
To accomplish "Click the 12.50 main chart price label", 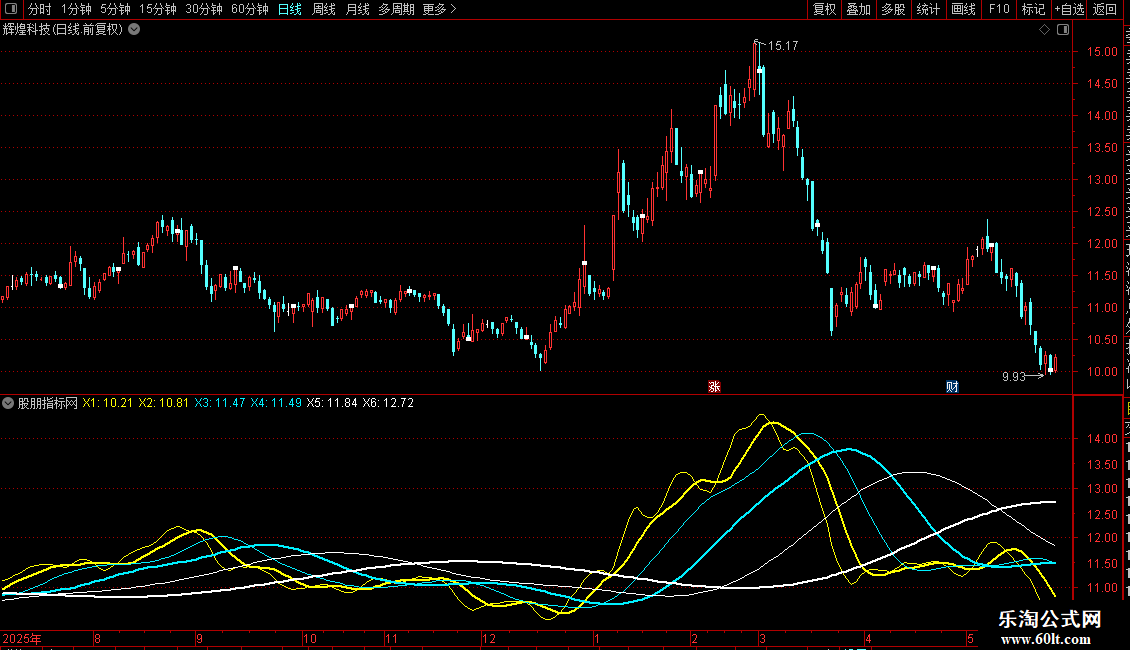I will (1102, 212).
